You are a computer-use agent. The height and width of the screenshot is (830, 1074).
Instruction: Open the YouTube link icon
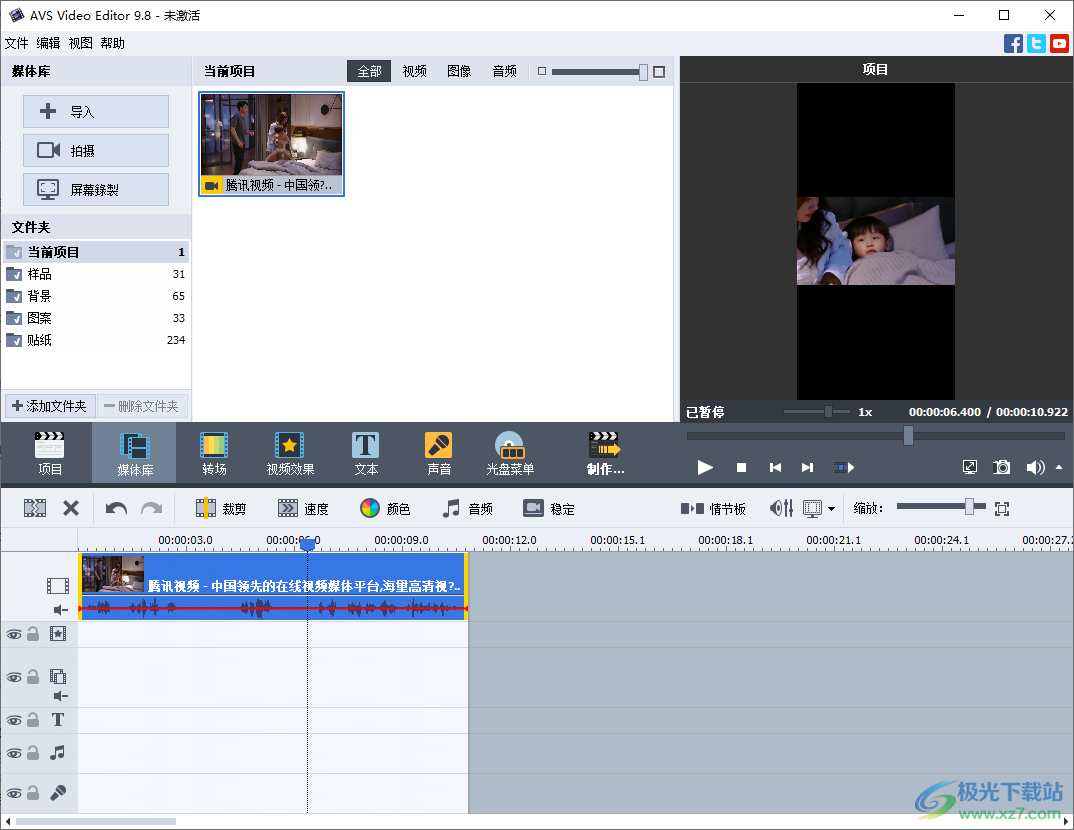pyautogui.click(x=1060, y=43)
